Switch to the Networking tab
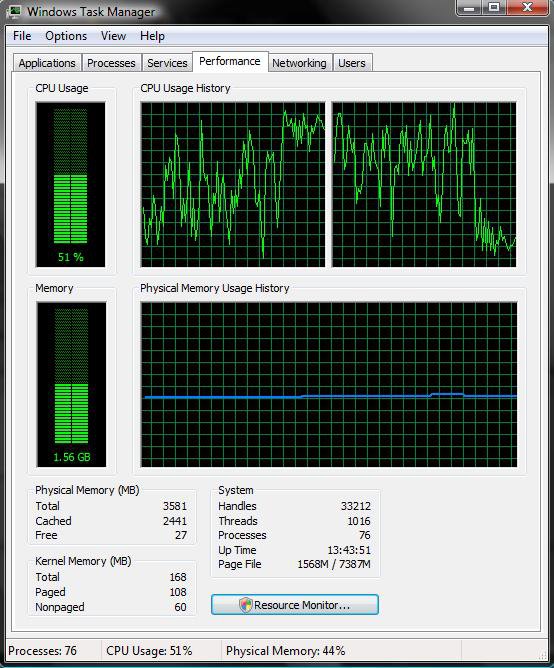Viewport: 554px width, 668px height. [299, 63]
